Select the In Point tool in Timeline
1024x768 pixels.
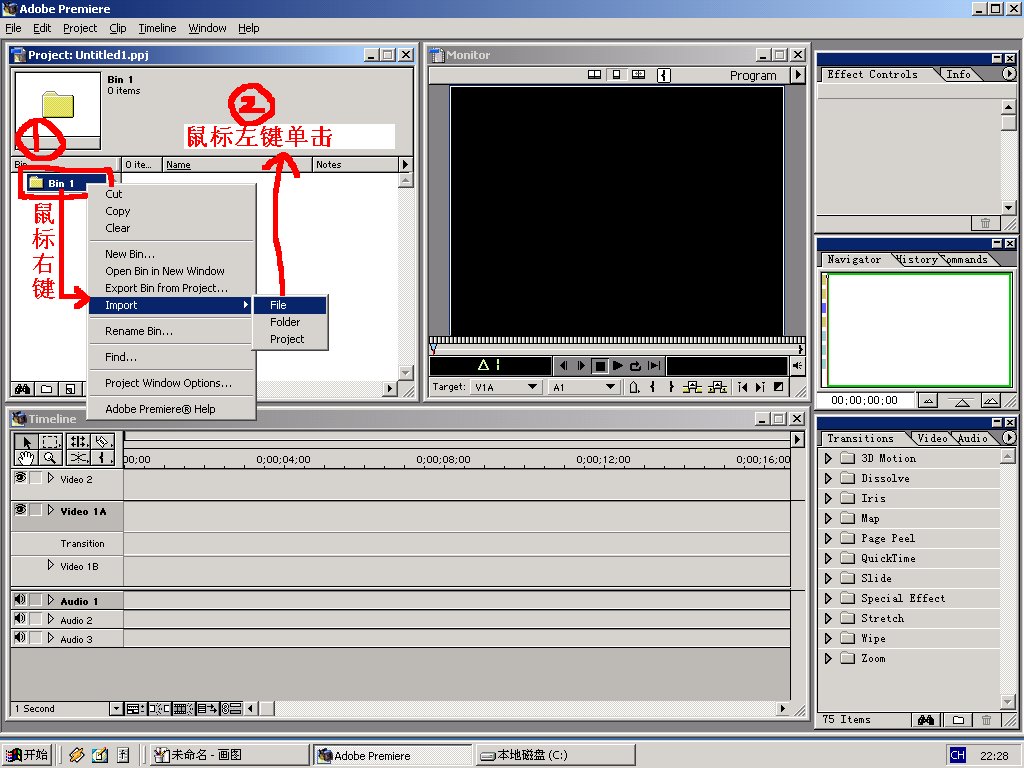tap(103, 458)
